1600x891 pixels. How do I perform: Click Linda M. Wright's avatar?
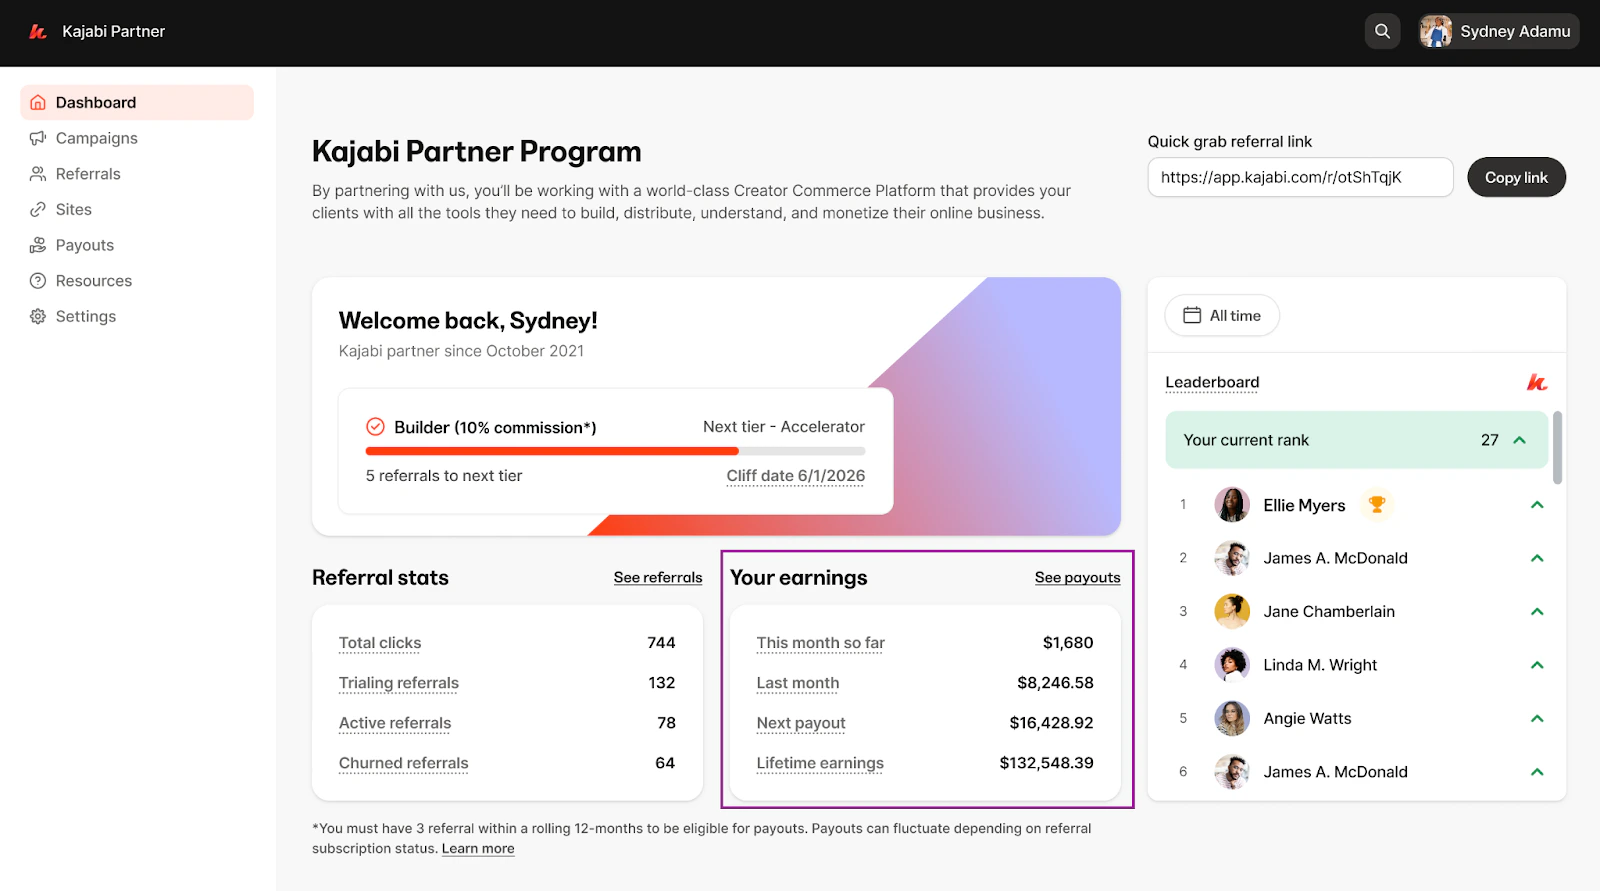pyautogui.click(x=1232, y=665)
